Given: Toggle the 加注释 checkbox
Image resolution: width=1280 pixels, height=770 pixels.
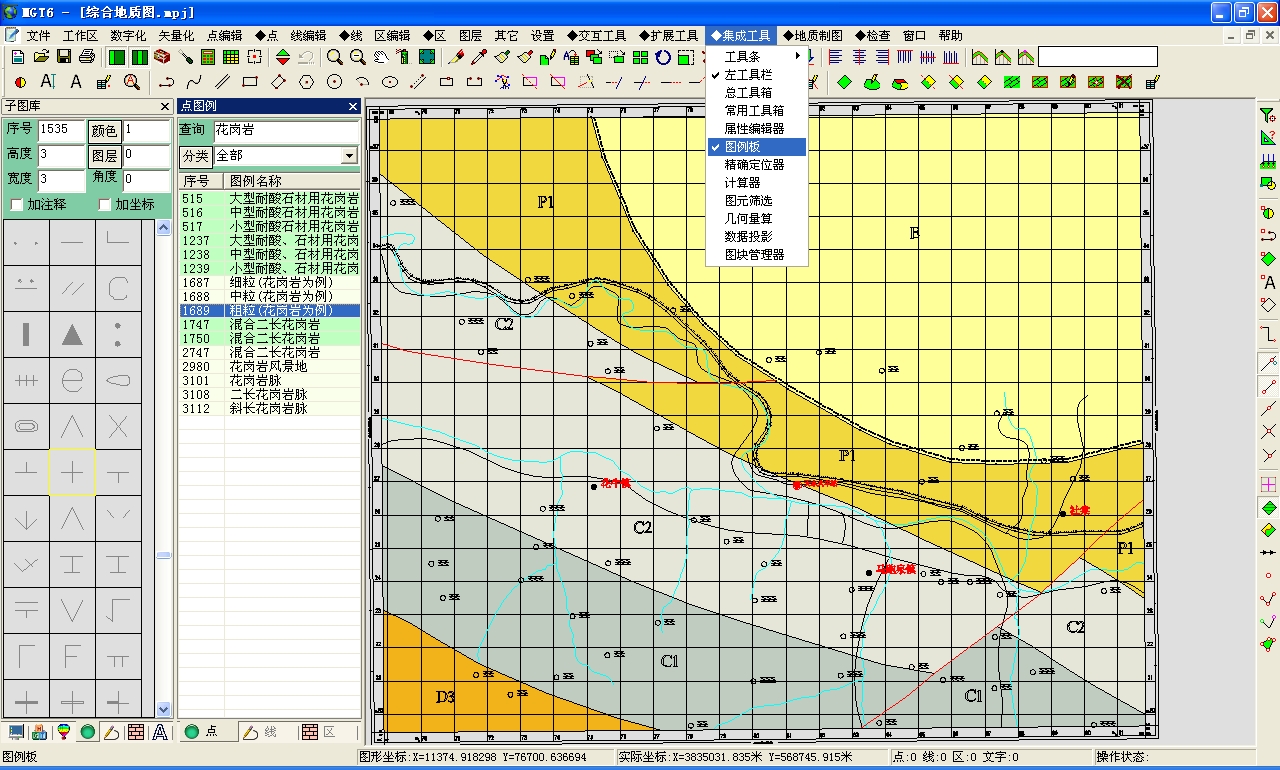Looking at the screenshot, I should coord(16,205).
